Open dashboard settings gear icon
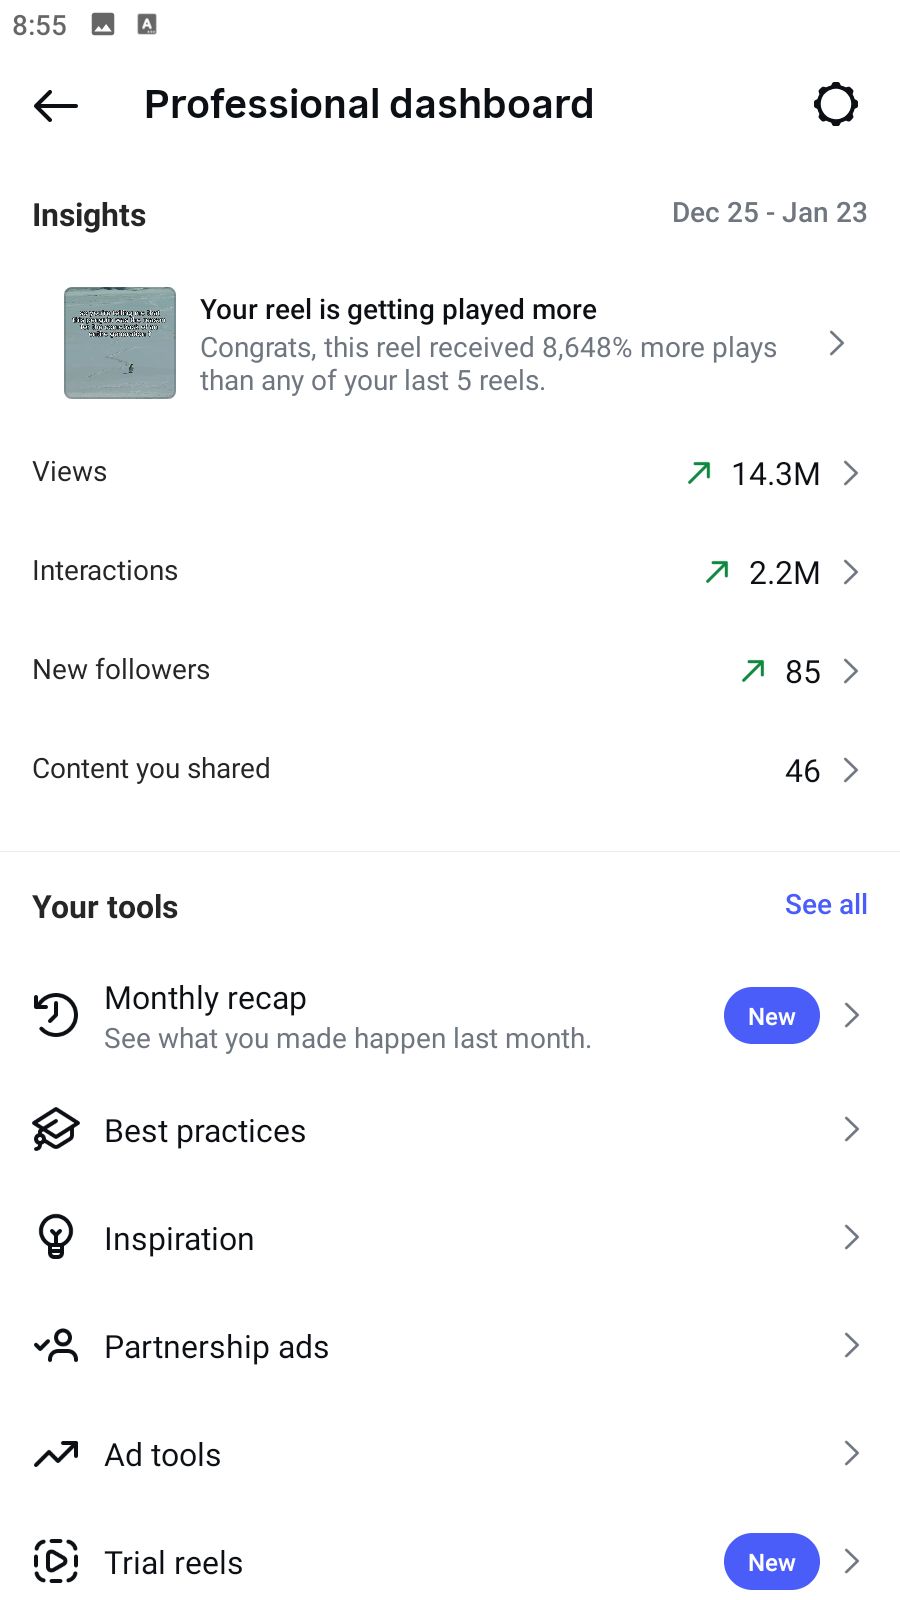Image resolution: width=900 pixels, height=1600 pixels. tap(835, 104)
